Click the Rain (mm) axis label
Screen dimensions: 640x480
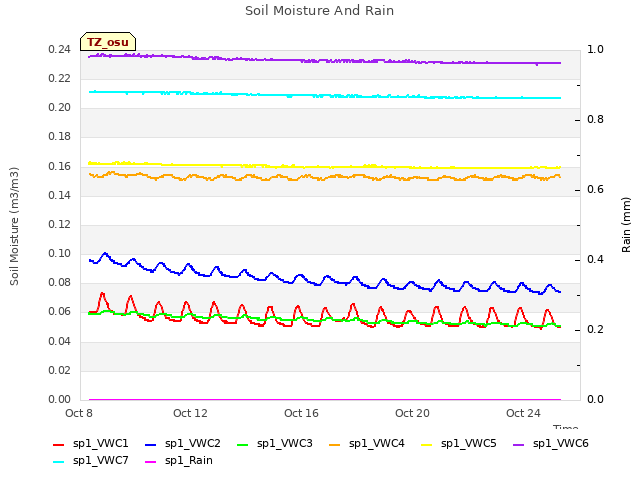coord(626,225)
